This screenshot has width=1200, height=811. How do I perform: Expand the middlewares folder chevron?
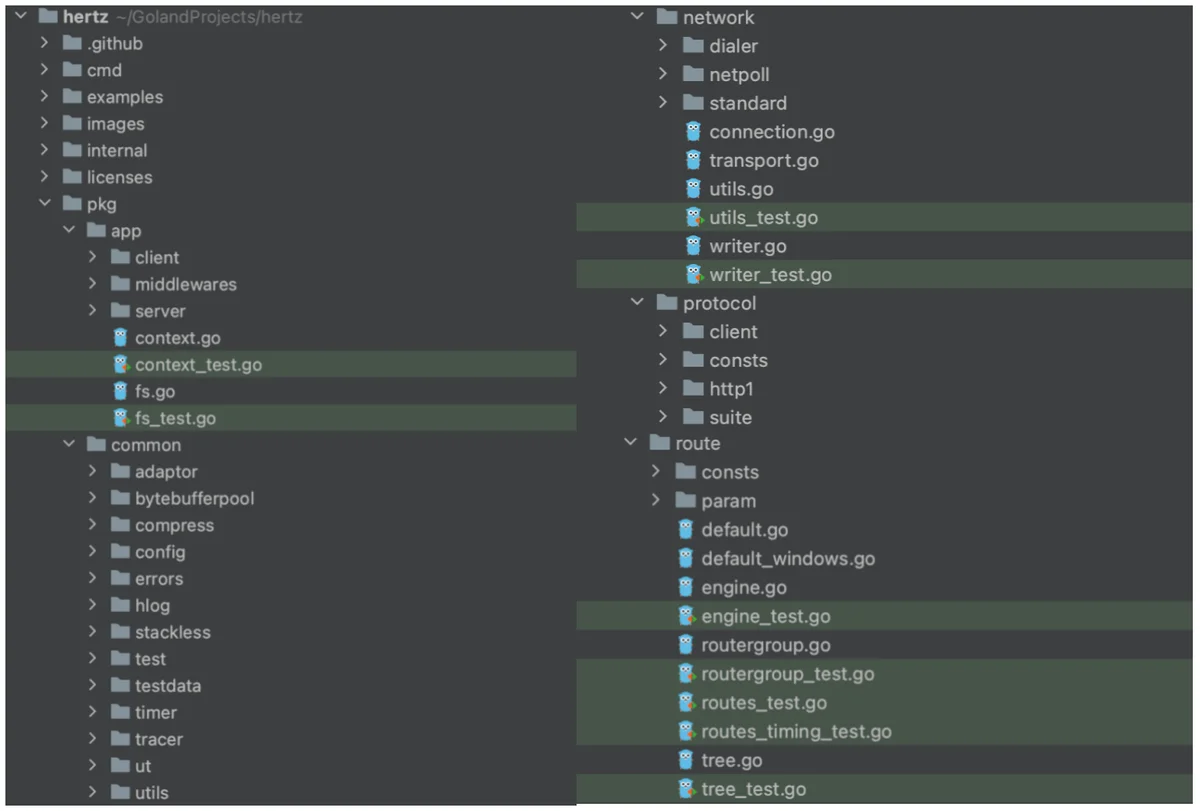[93, 284]
